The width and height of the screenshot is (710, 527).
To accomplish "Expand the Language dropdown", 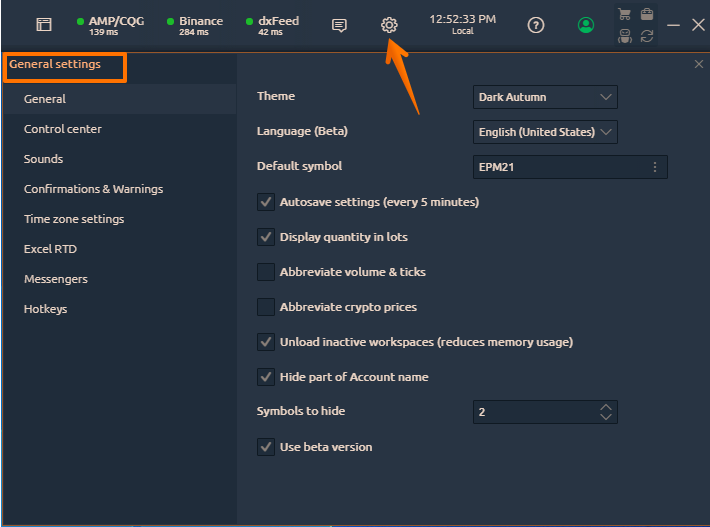I will click(x=545, y=132).
